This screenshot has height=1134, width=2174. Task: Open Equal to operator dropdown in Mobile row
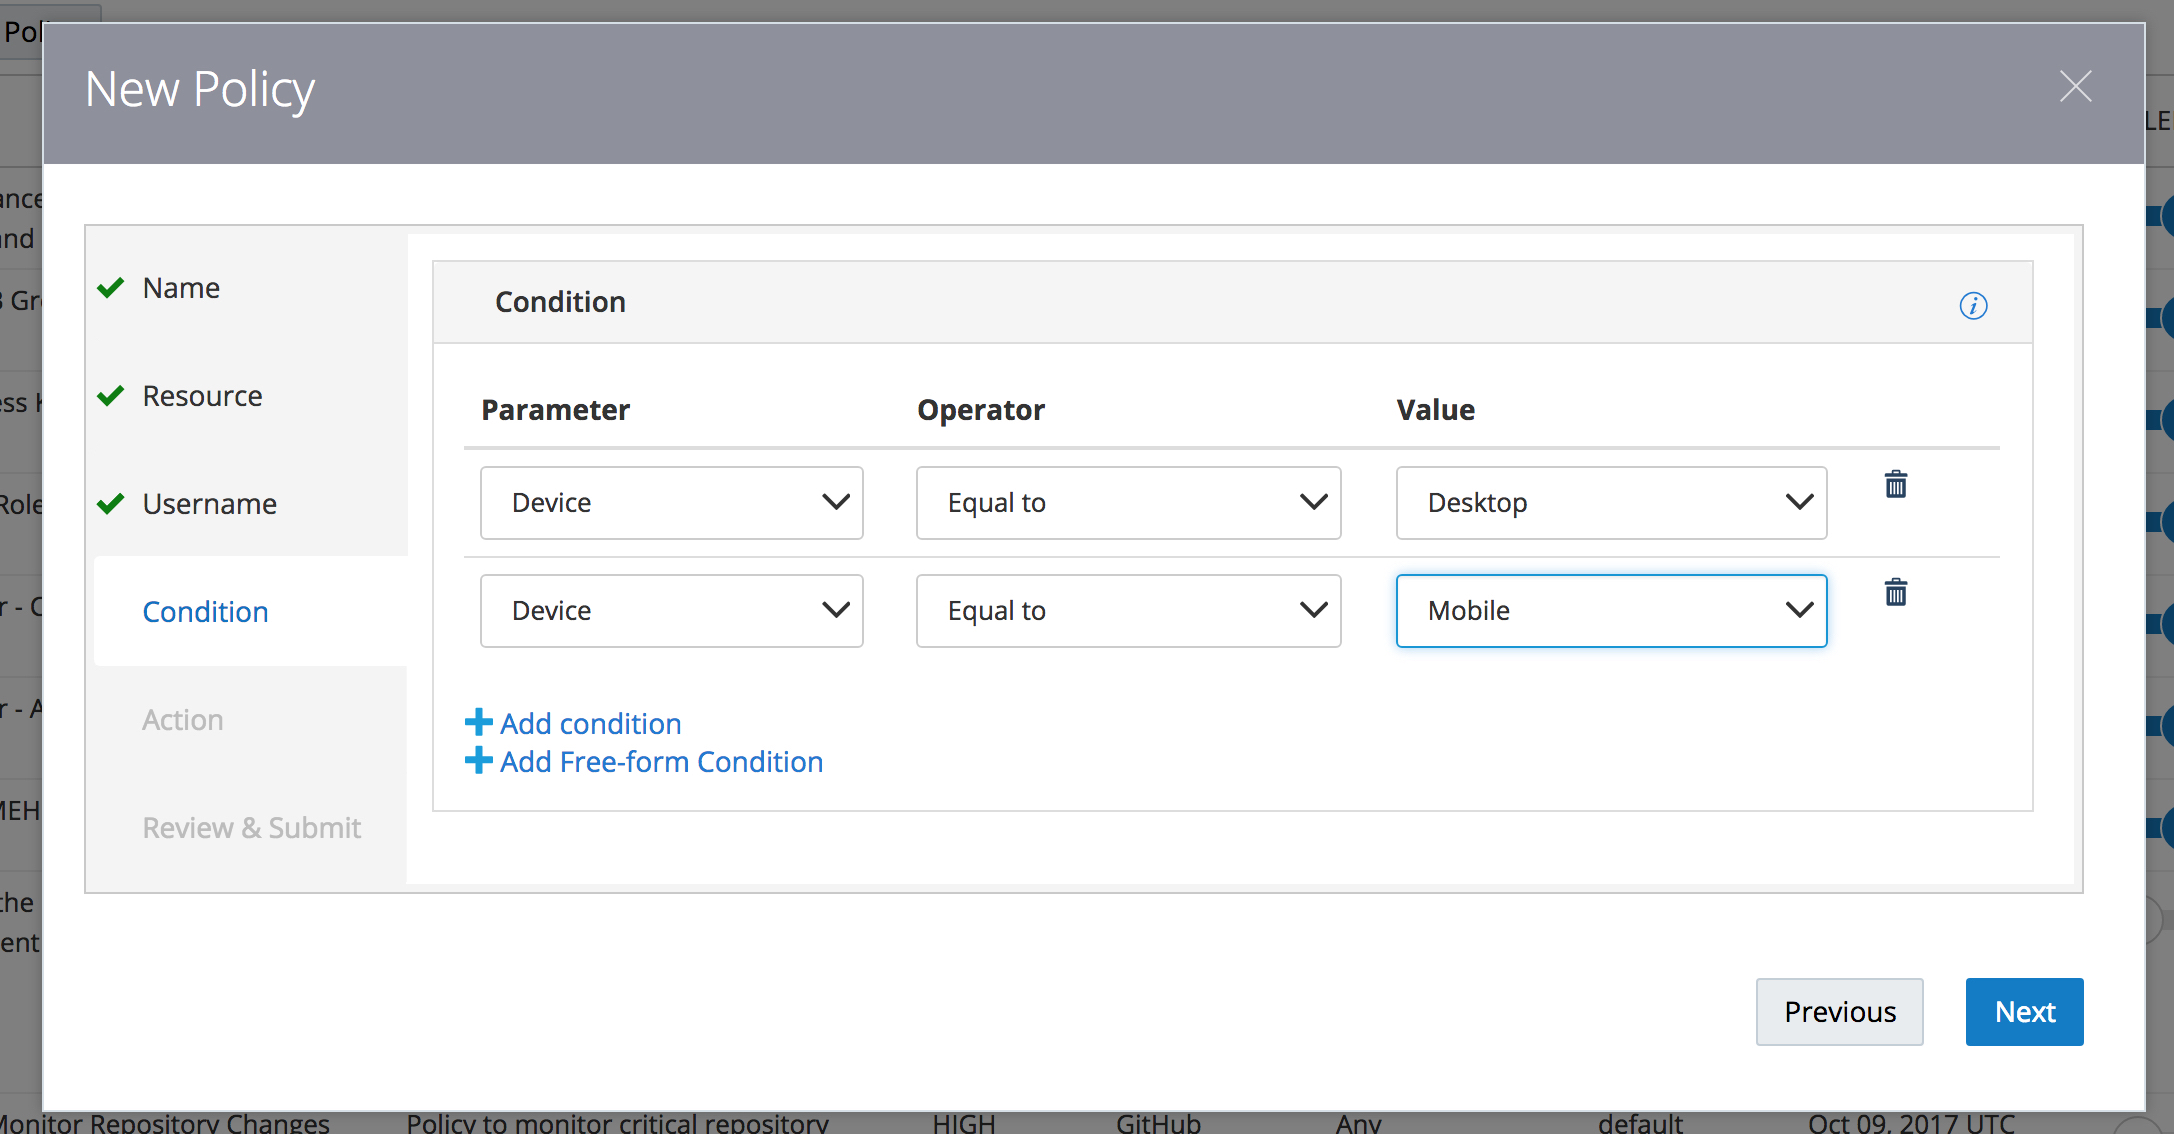[x=1128, y=611]
